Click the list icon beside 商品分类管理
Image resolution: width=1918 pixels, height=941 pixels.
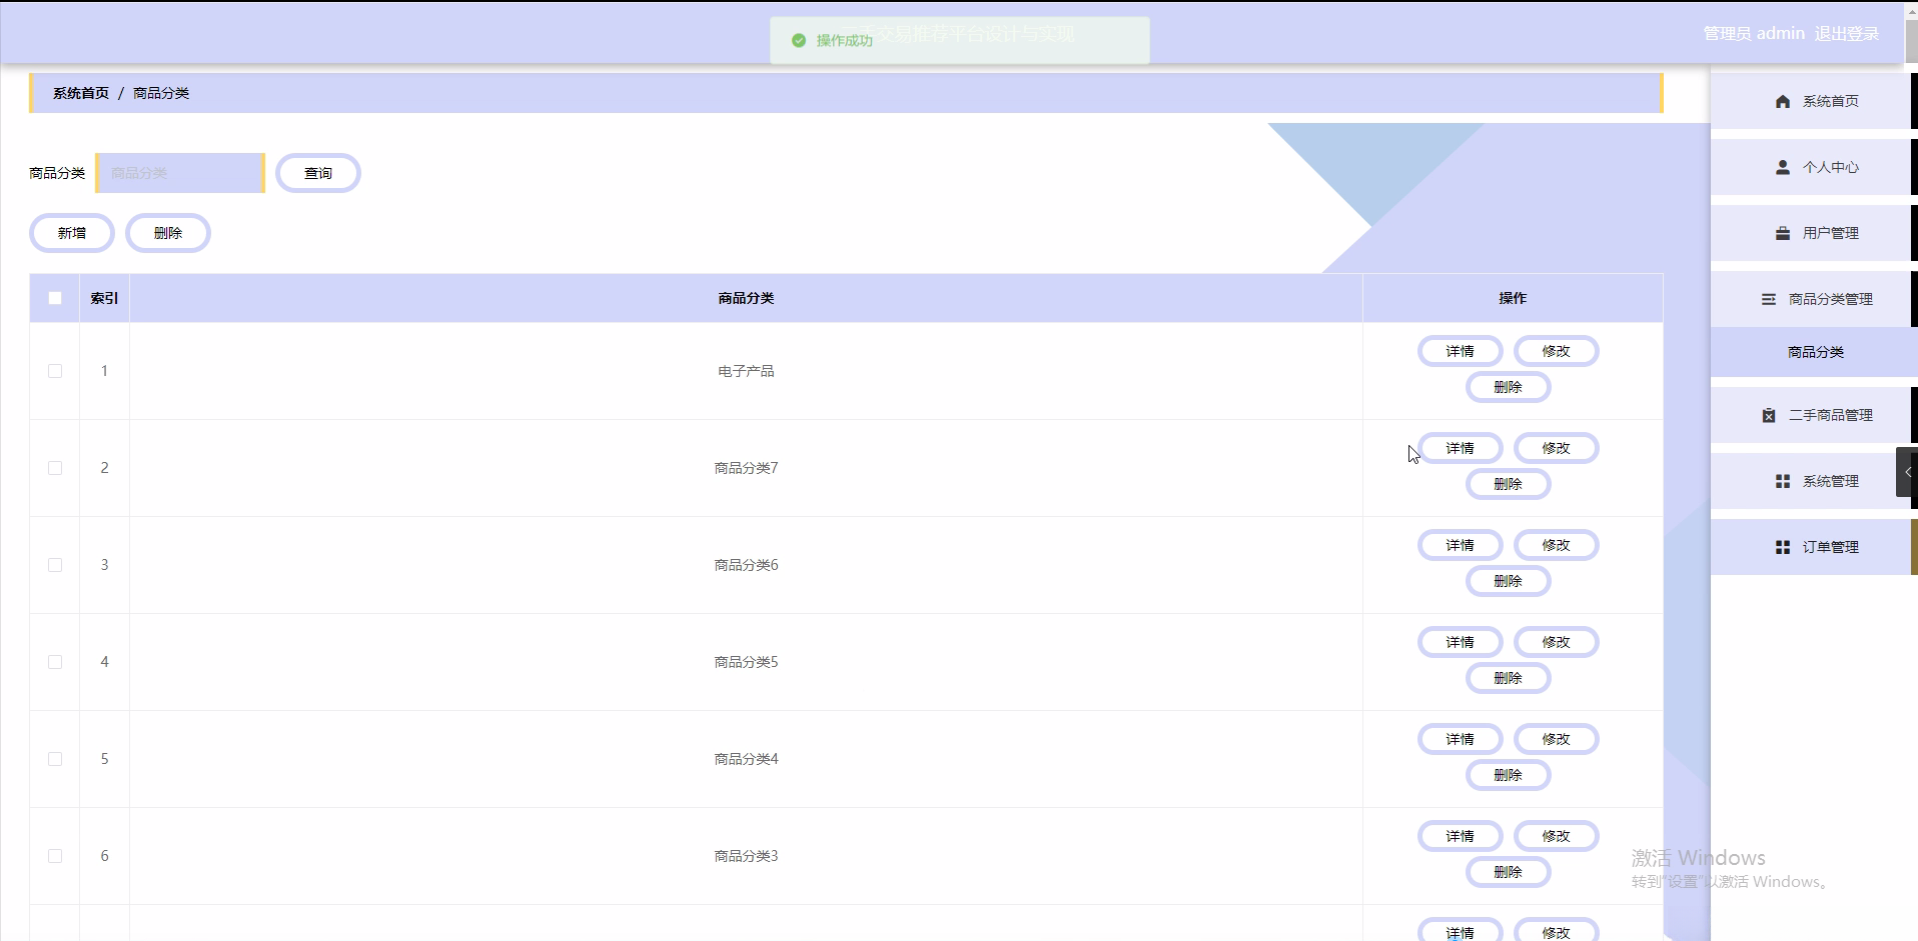tap(1768, 299)
